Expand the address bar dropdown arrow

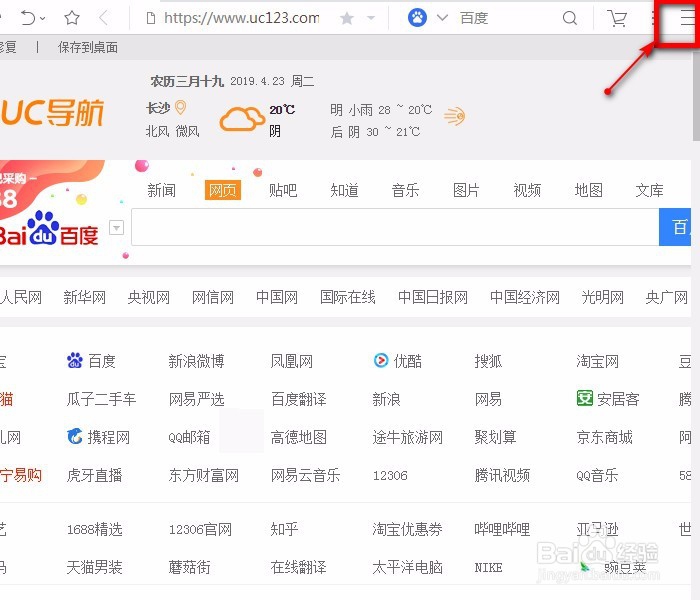pyautogui.click(x=371, y=18)
